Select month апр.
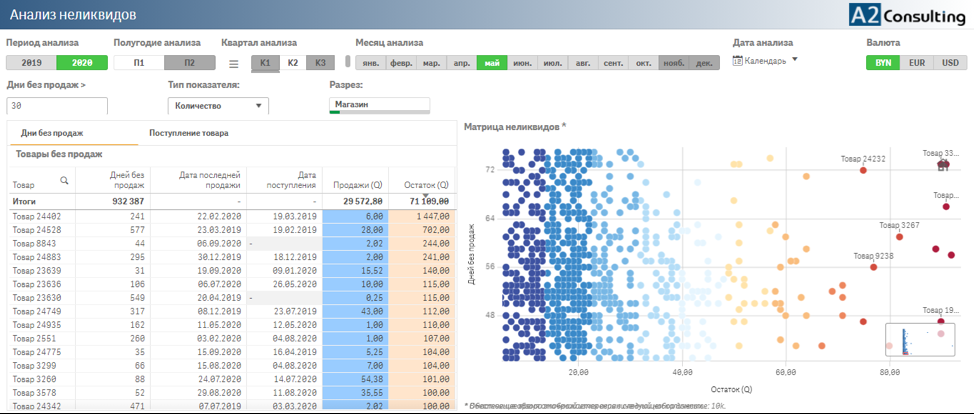Viewport: 974px width, 414px height. (x=462, y=63)
